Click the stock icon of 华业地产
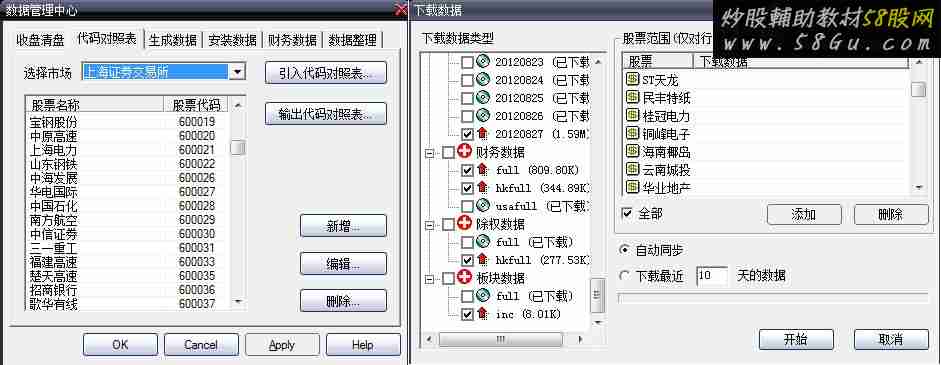The width and height of the screenshot is (941, 365). pos(632,187)
